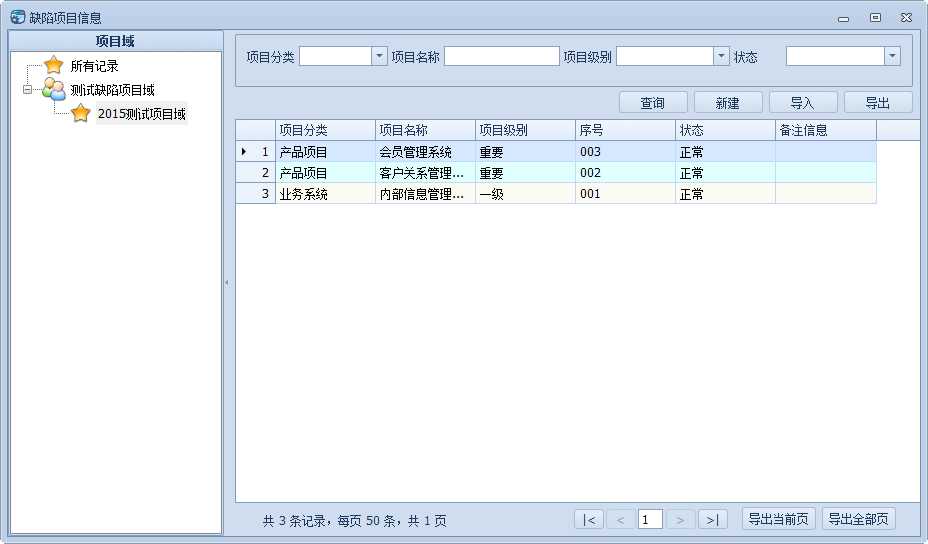Click the 查询 button
This screenshot has width=928, height=544.
point(653,103)
